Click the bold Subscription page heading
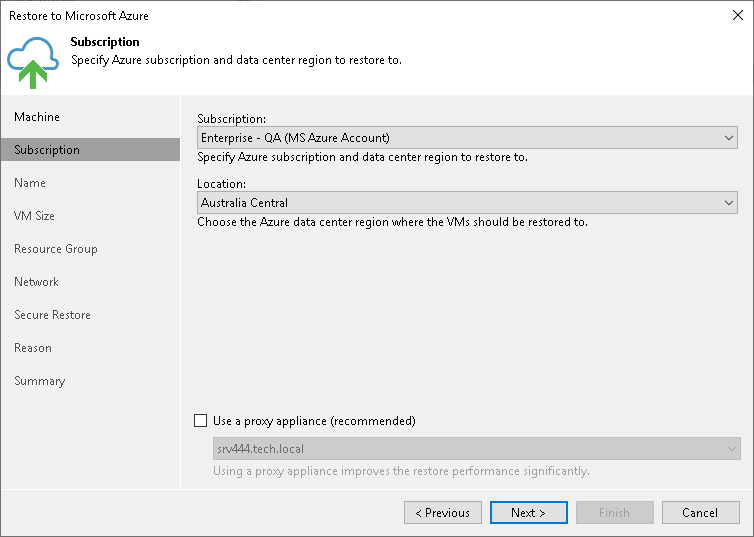 [x=105, y=42]
